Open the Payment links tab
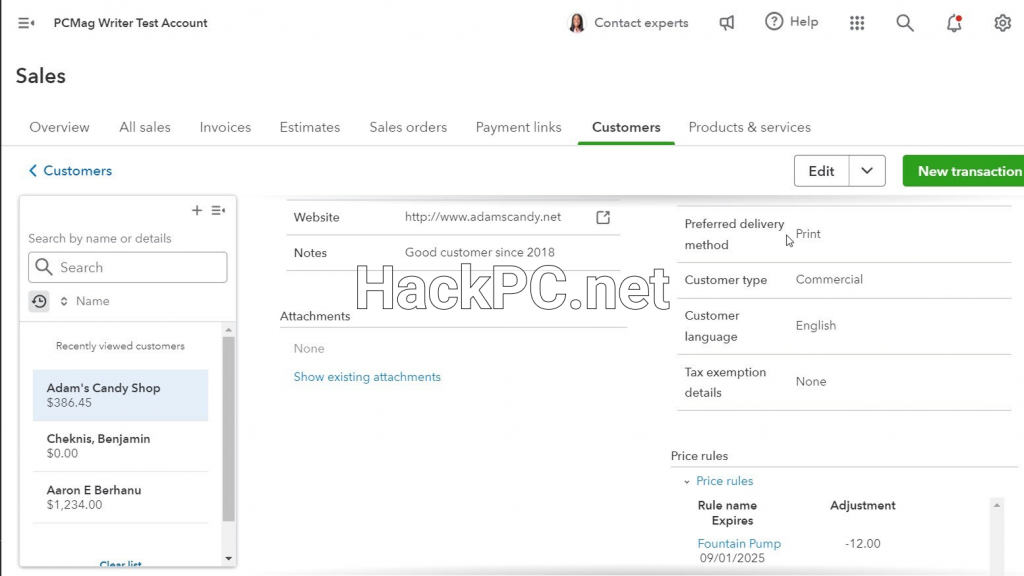This screenshot has height=576, width=1024. (x=519, y=127)
